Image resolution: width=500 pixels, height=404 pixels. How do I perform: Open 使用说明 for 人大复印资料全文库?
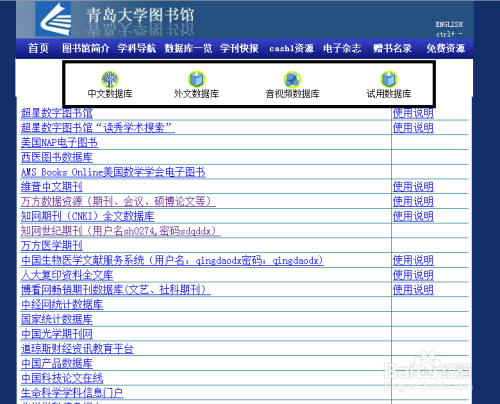pyautogui.click(x=413, y=275)
